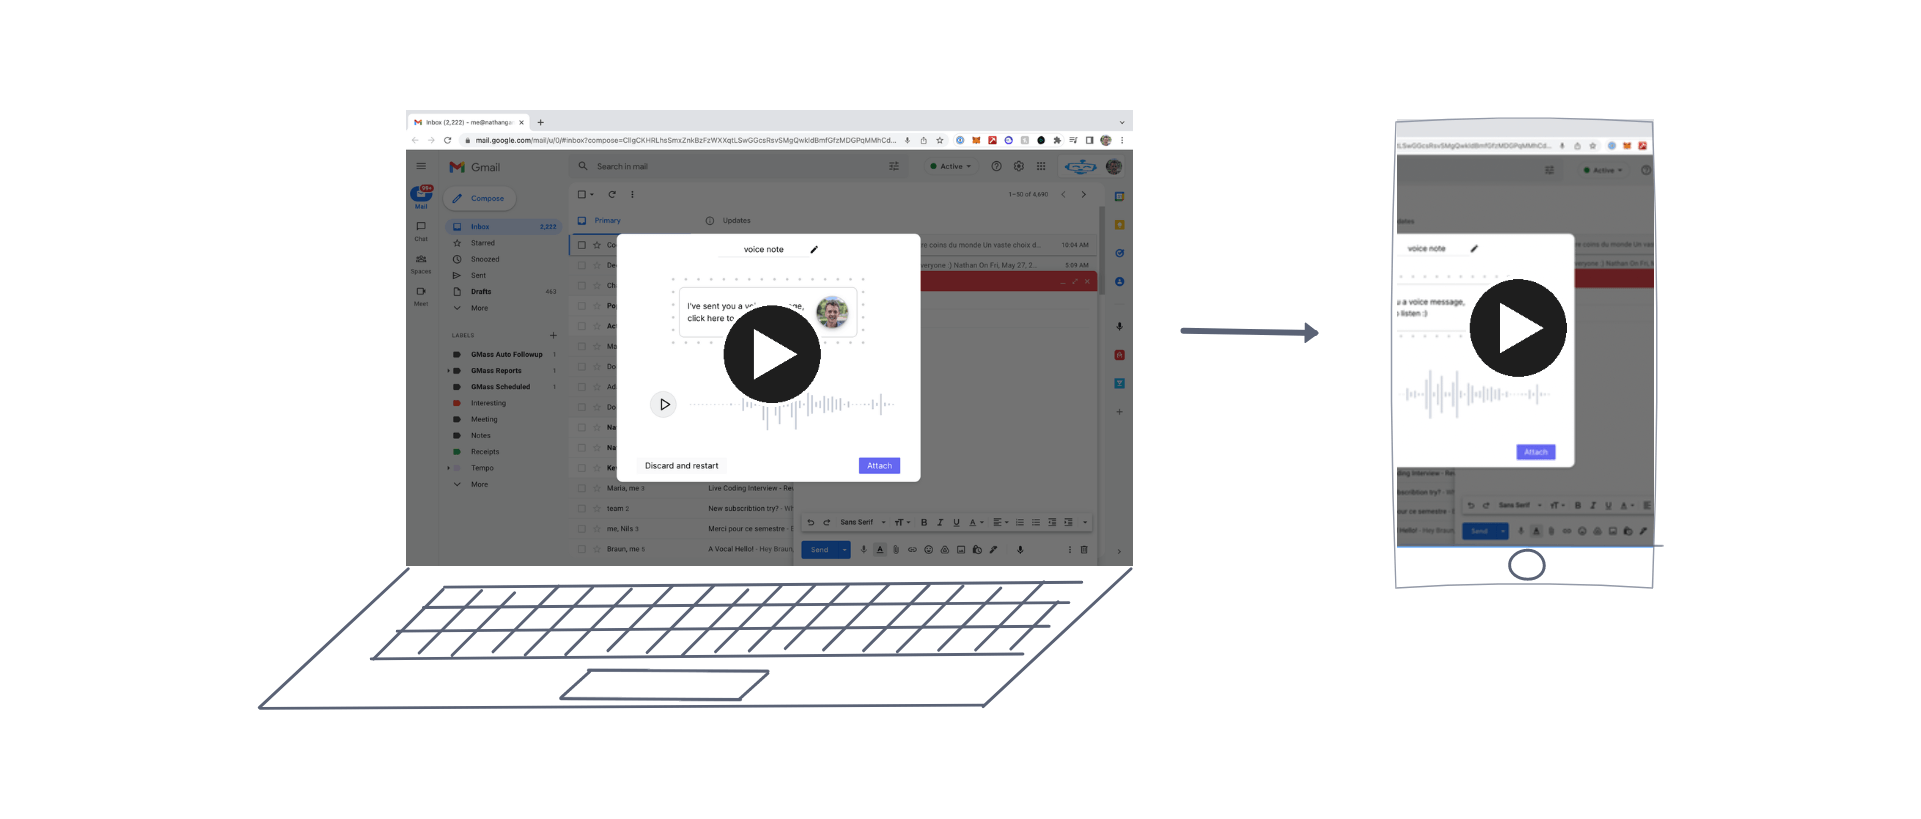Open Google Calendar side panel icon
Image resolution: width=1921 pixels, height=819 pixels.
1119,196
